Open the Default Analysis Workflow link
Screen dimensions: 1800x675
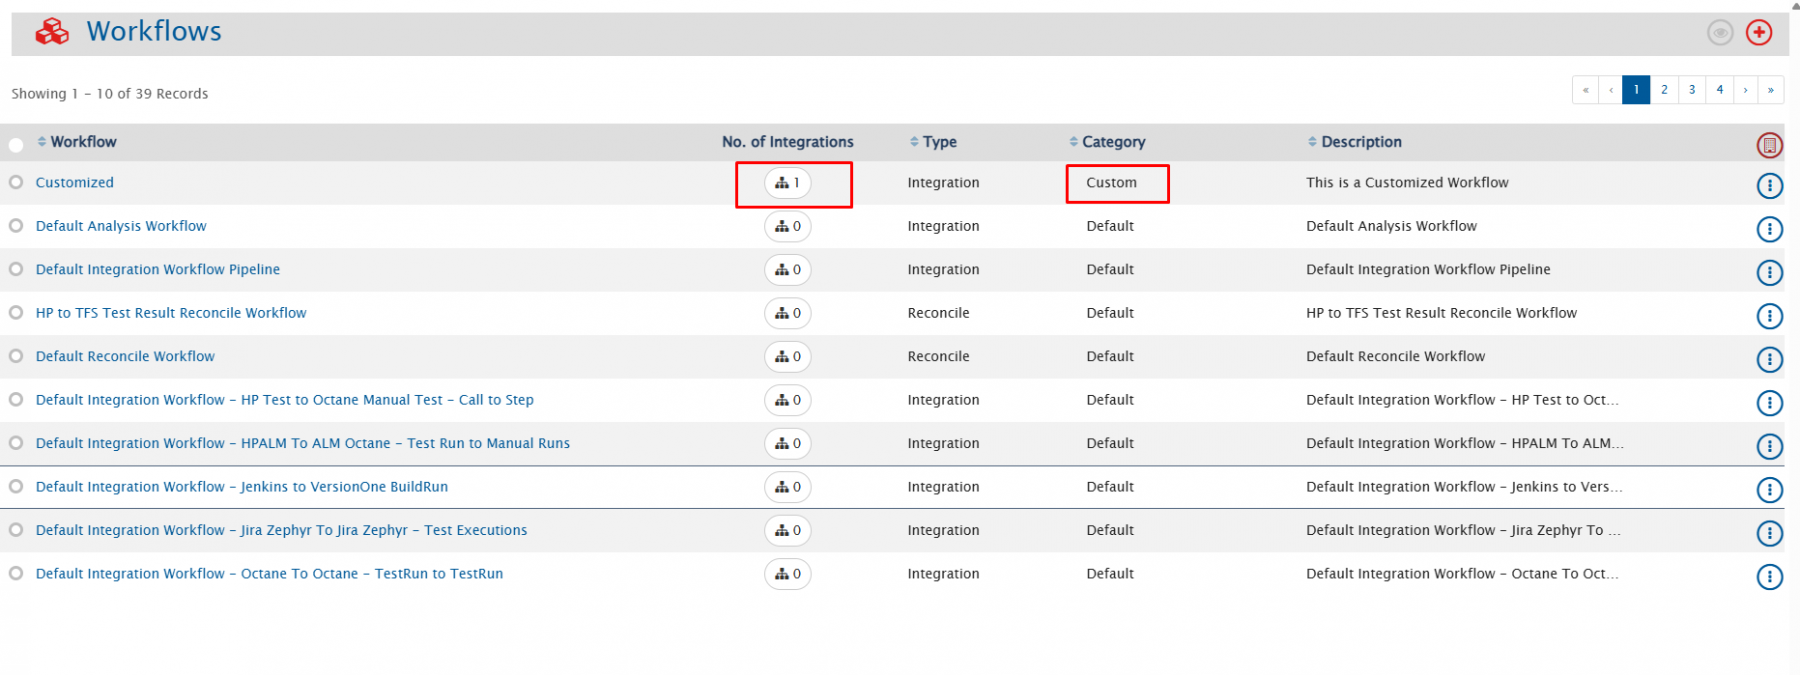121,226
